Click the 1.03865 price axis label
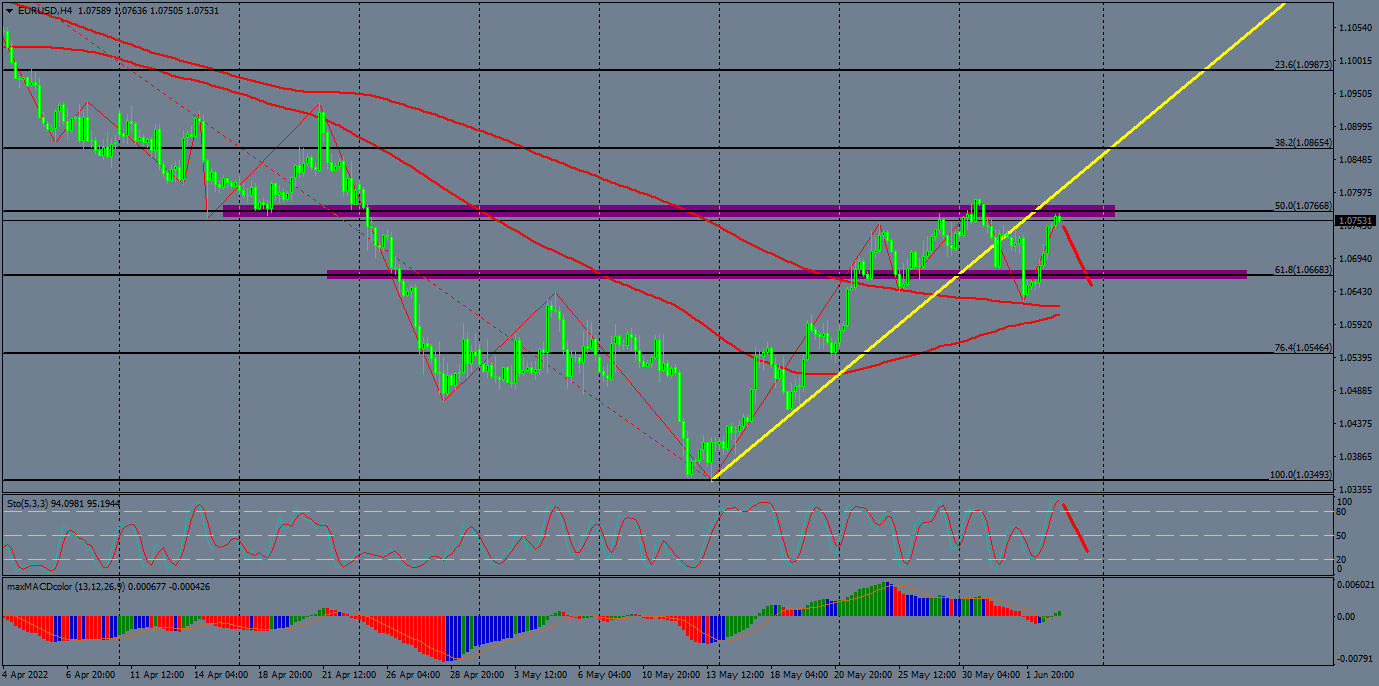Viewport: 1379px width, 686px height. [x=1357, y=457]
